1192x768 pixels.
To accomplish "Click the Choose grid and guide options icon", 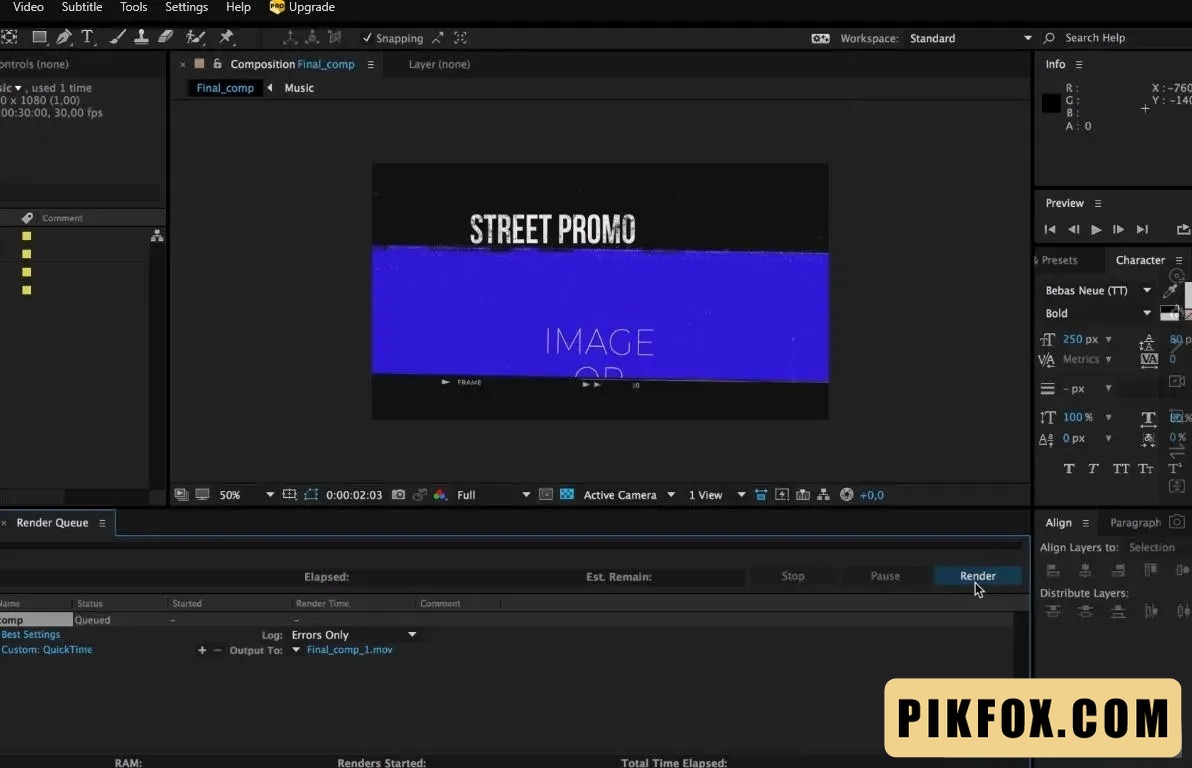I will coord(289,494).
